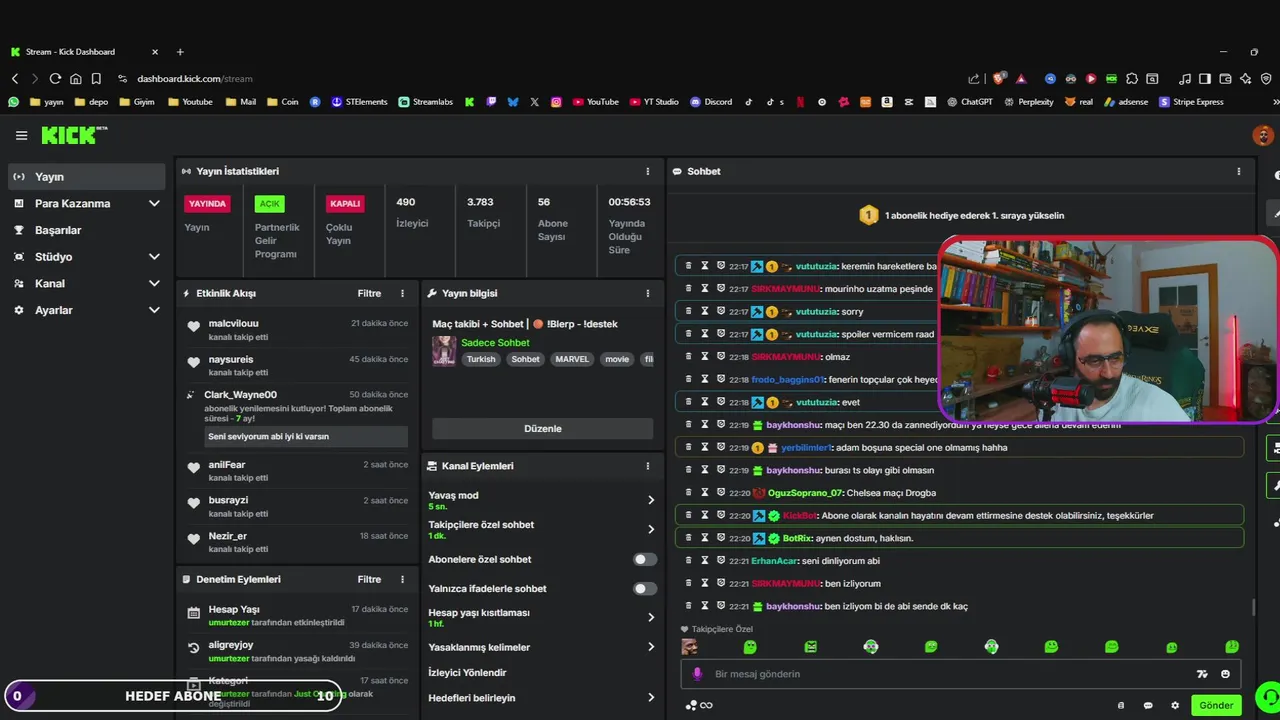The height and width of the screenshot is (720, 1280).
Task: Click the speech bubble icon beside Gönder
Action: pos(1148,706)
